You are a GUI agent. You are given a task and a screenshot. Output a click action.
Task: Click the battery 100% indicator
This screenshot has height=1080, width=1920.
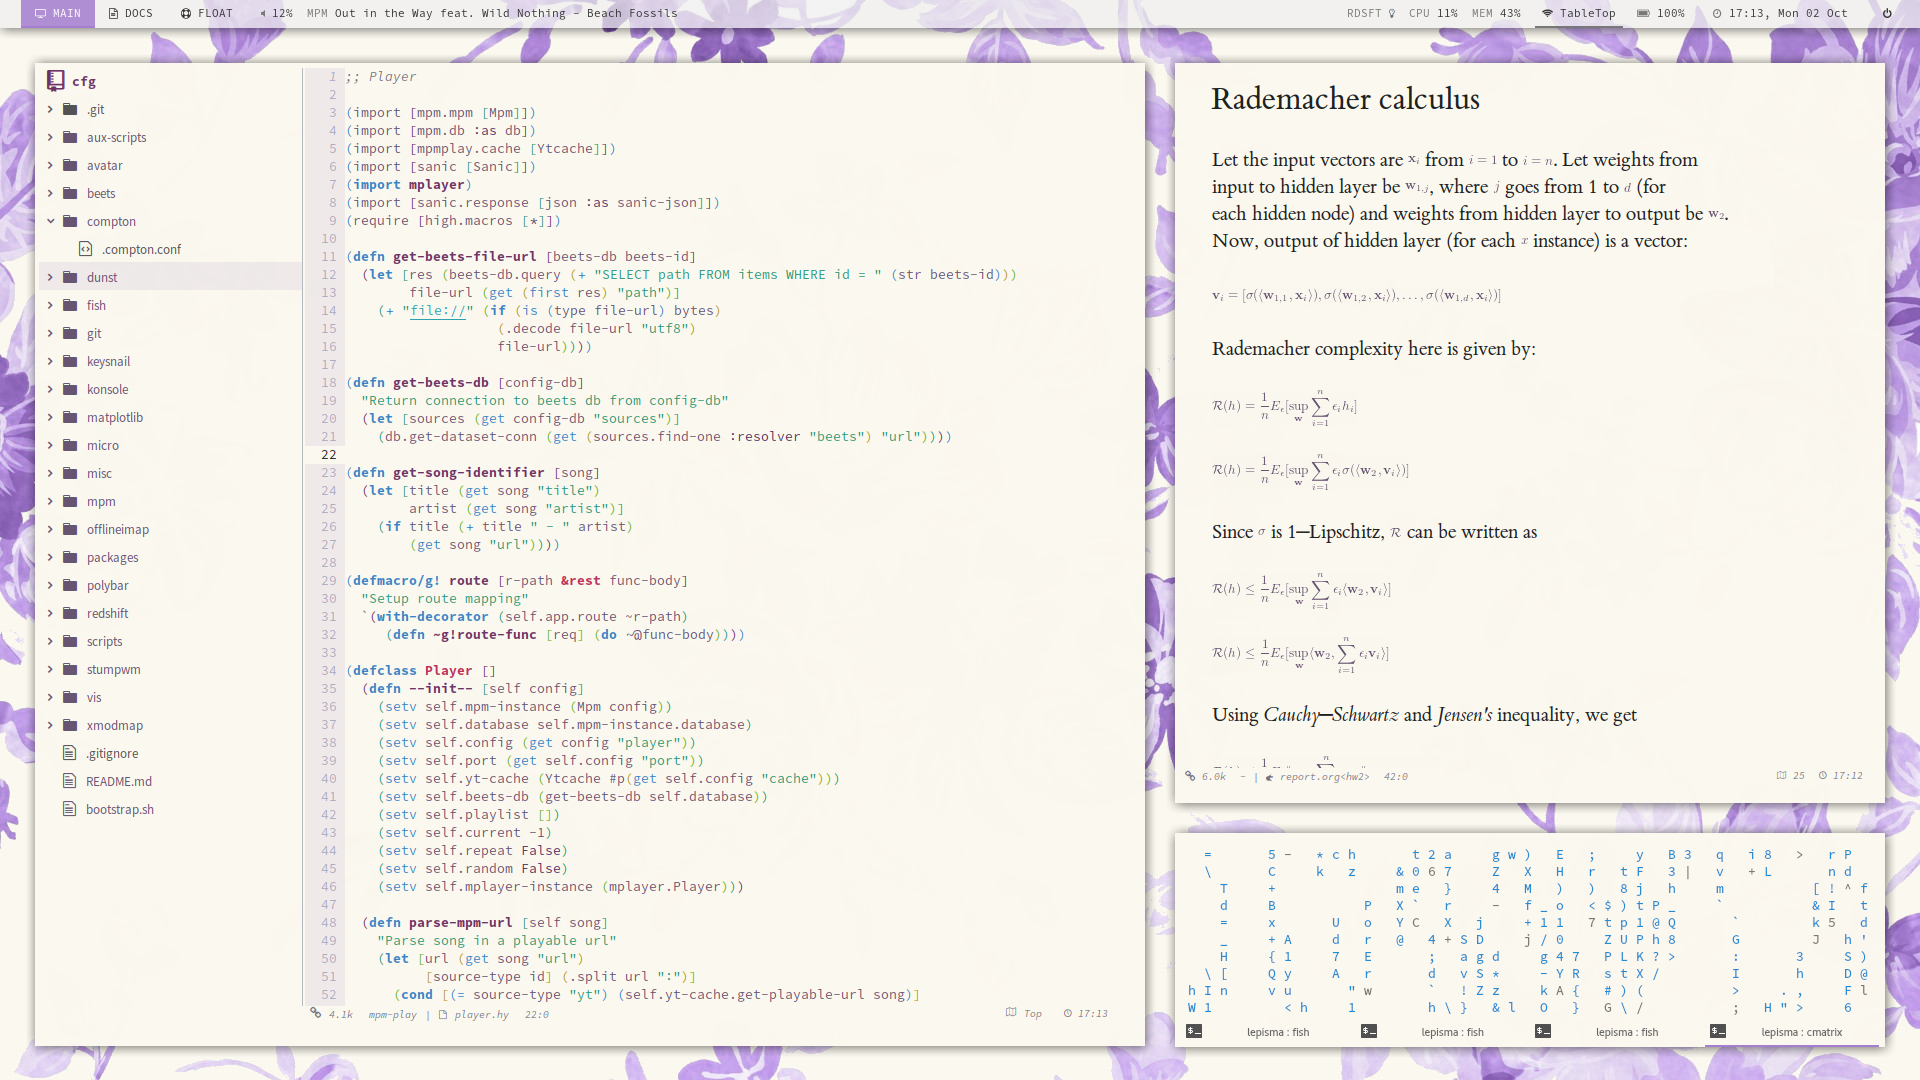coord(1660,13)
